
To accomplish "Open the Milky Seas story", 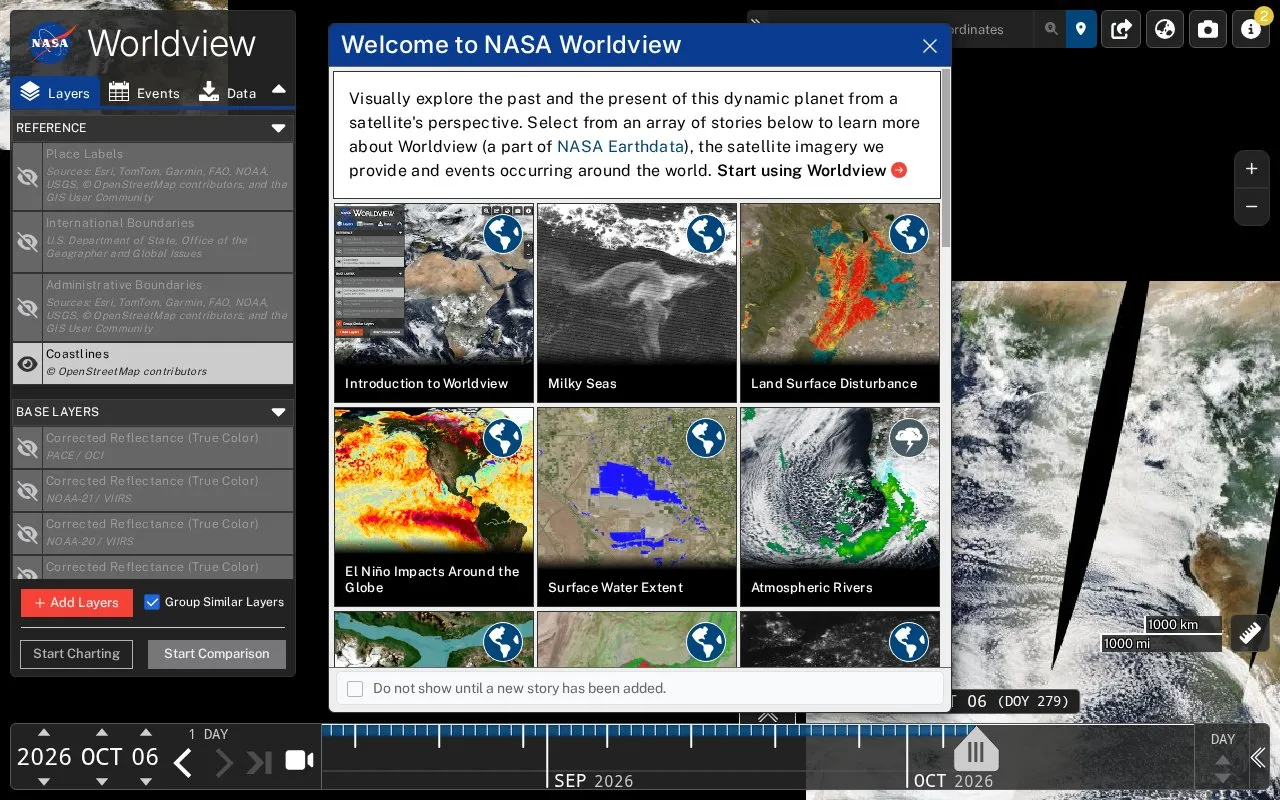I will pyautogui.click(x=637, y=303).
